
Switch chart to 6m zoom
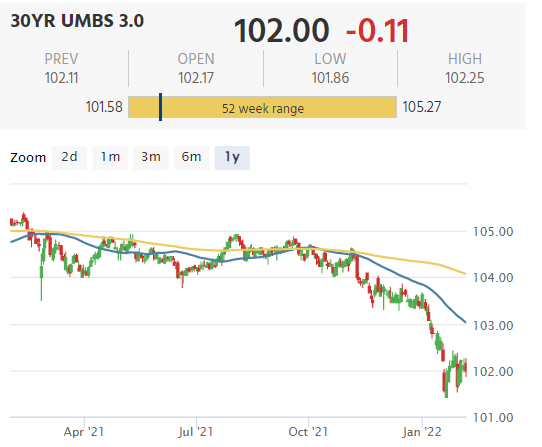click(191, 158)
